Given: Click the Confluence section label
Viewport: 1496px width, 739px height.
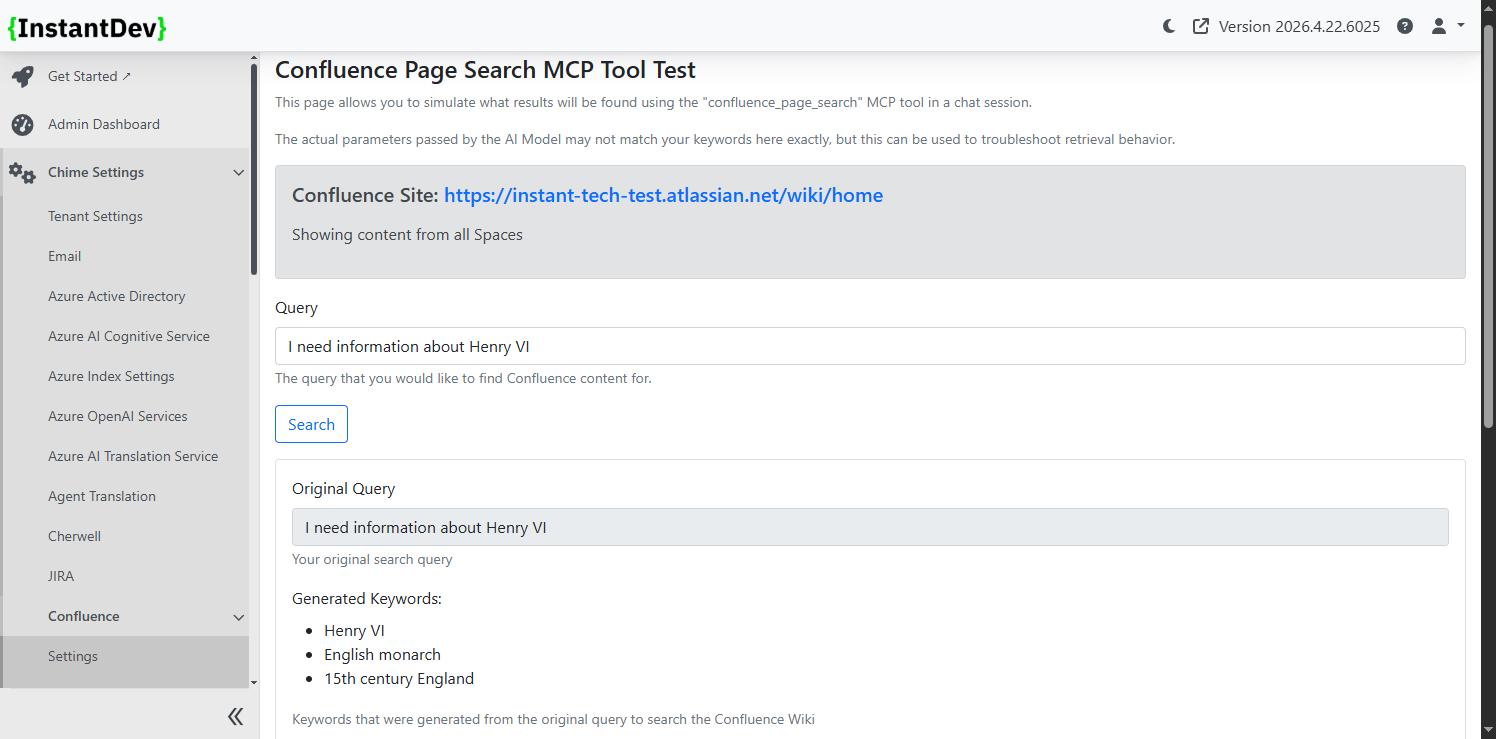Looking at the screenshot, I should [84, 616].
